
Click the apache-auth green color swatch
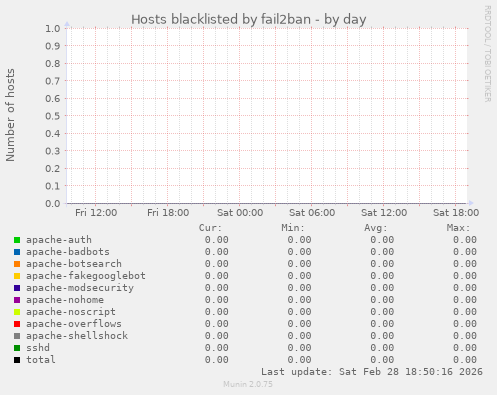pos(17,240)
